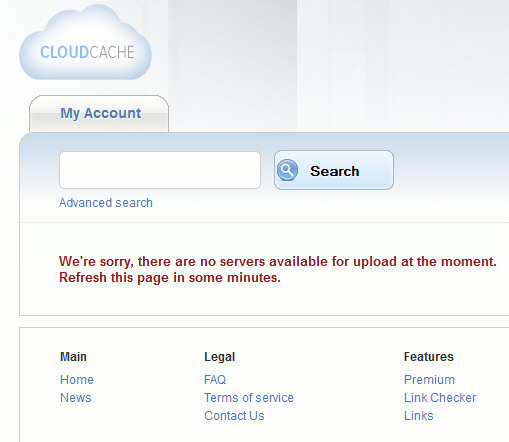Viewport: 509px width, 442px height.
Task: Open the Contact Us link
Action: (x=234, y=416)
